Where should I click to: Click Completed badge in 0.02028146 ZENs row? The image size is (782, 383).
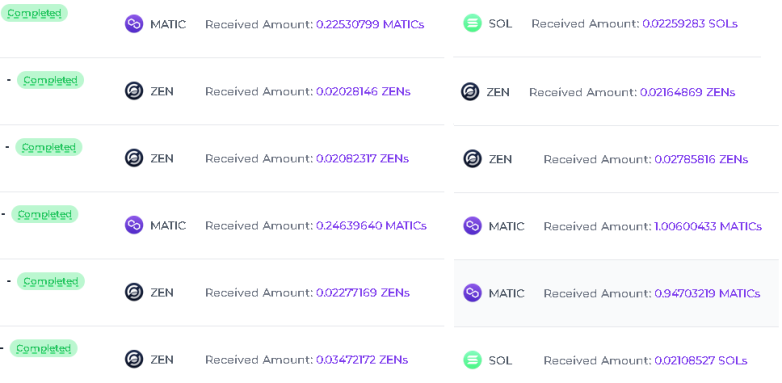point(50,80)
